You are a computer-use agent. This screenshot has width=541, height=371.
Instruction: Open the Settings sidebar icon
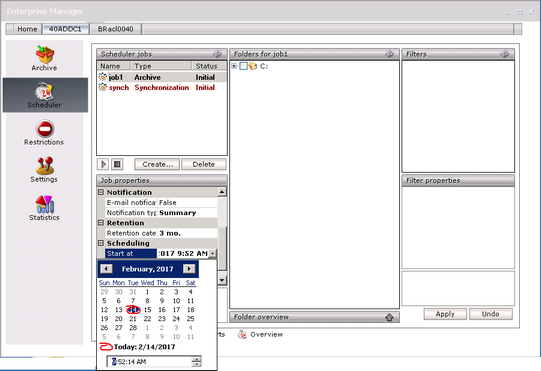coord(44,170)
